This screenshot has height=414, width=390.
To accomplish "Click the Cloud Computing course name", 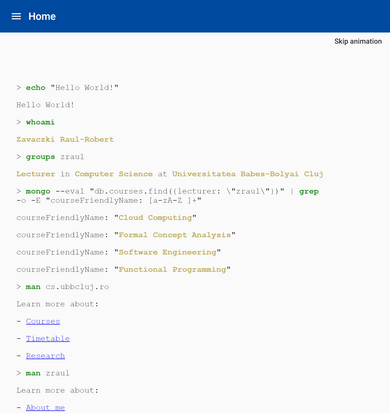I will [155, 218].
